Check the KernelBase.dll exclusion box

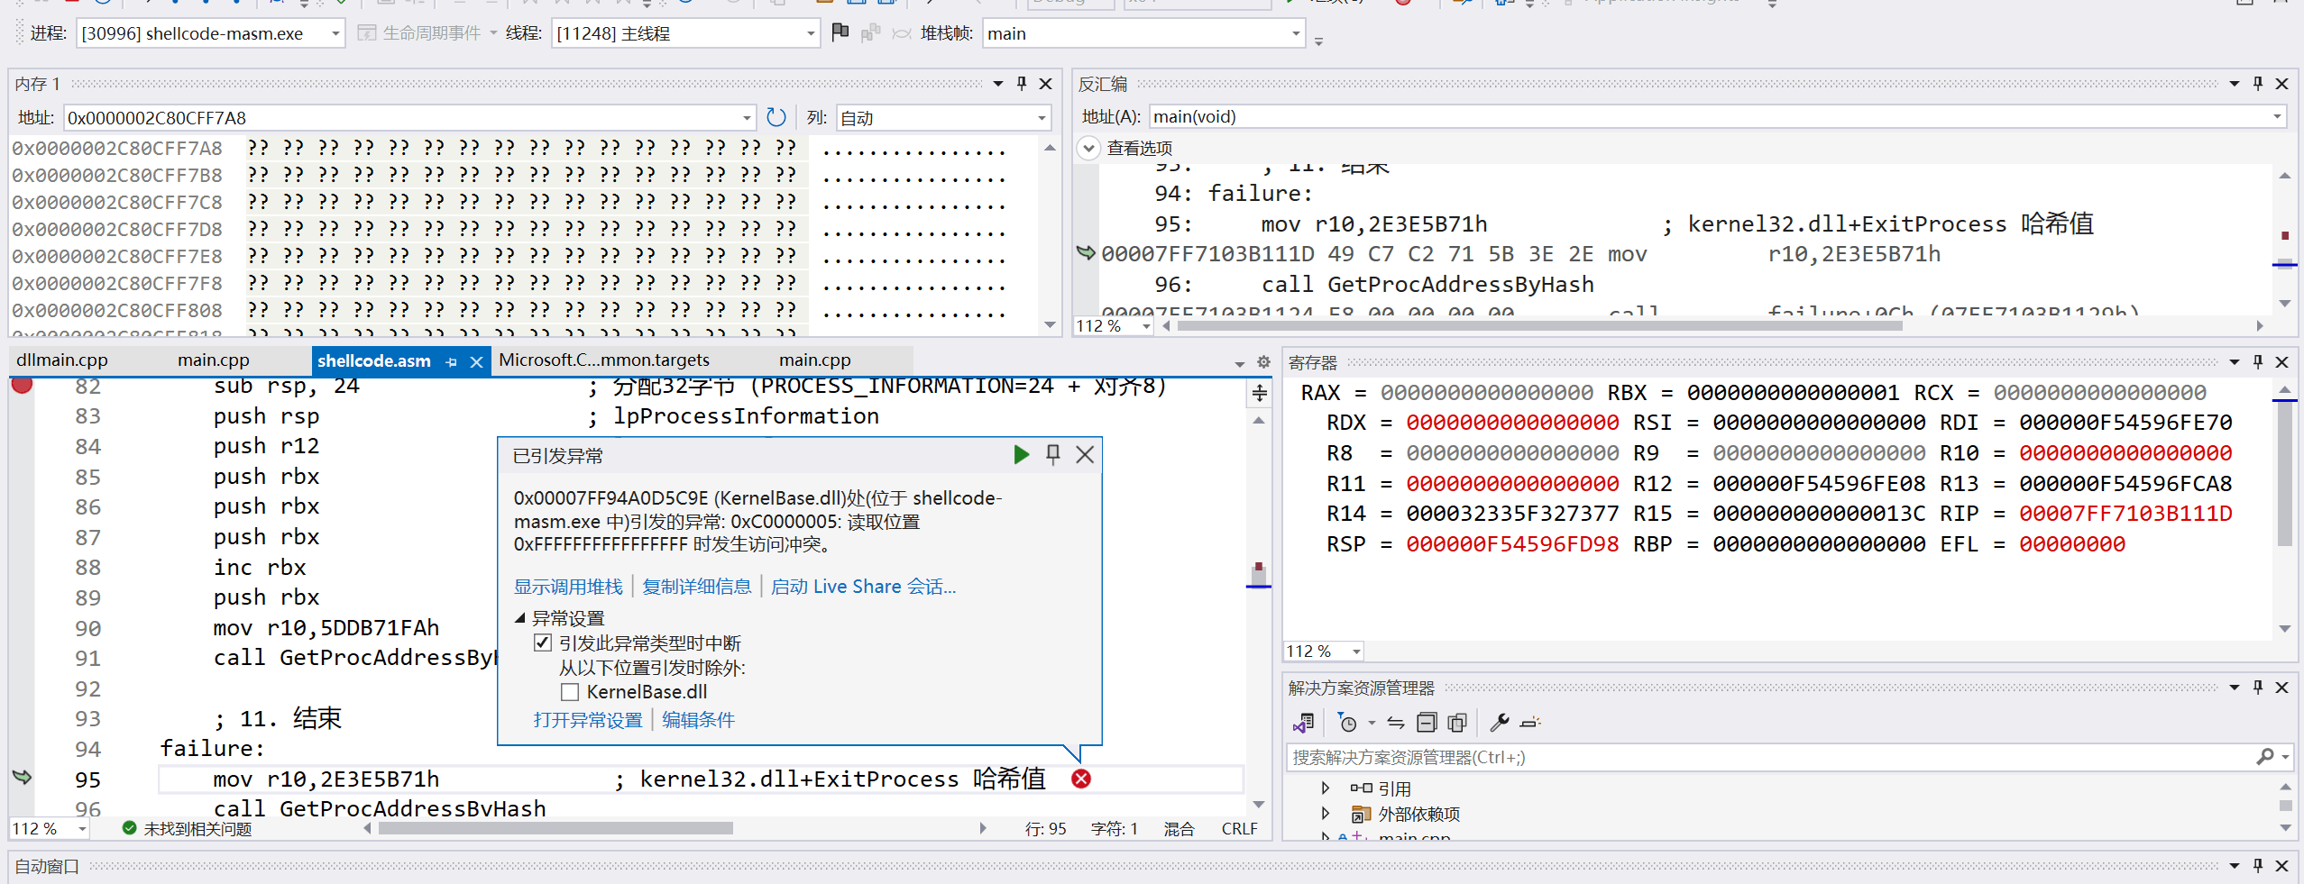pyautogui.click(x=570, y=692)
